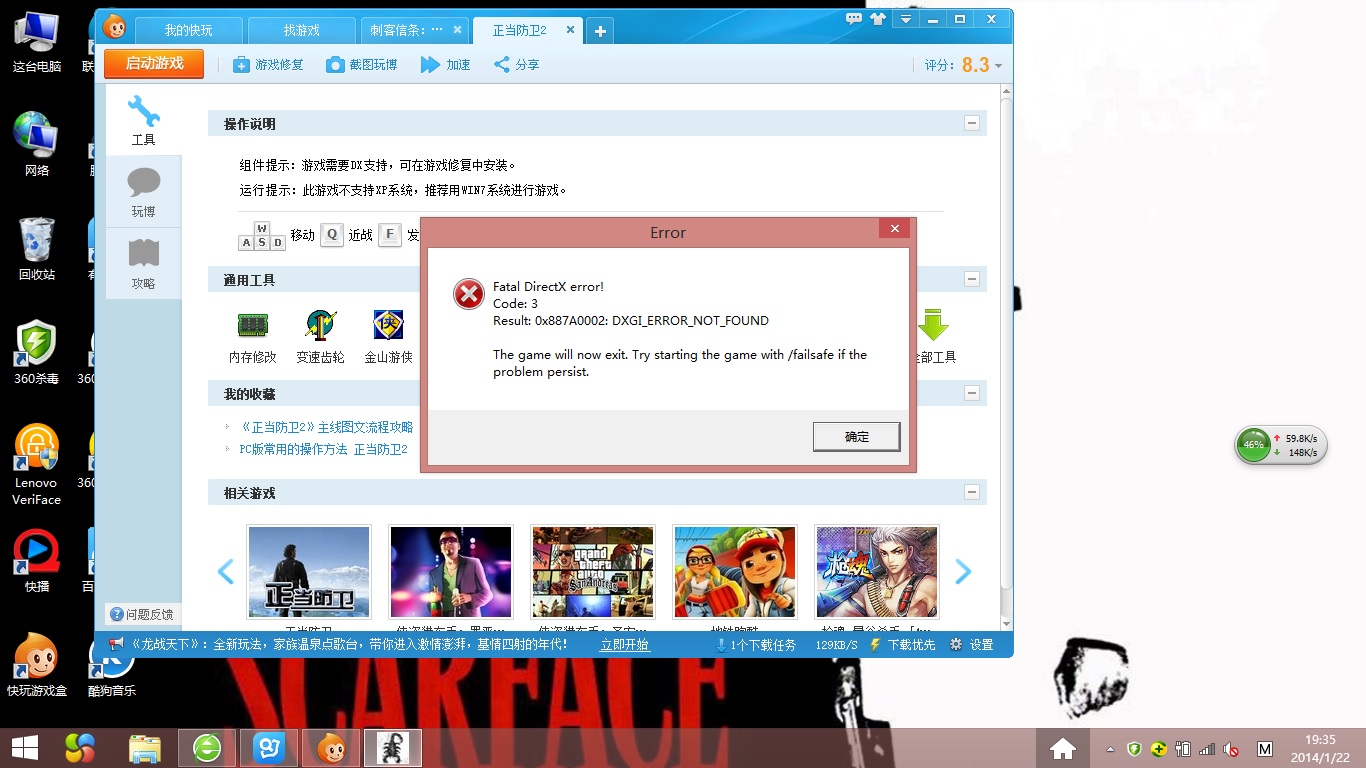Open 截图玩博 screenshot feature
This screenshot has width=1366, height=768.
point(361,64)
